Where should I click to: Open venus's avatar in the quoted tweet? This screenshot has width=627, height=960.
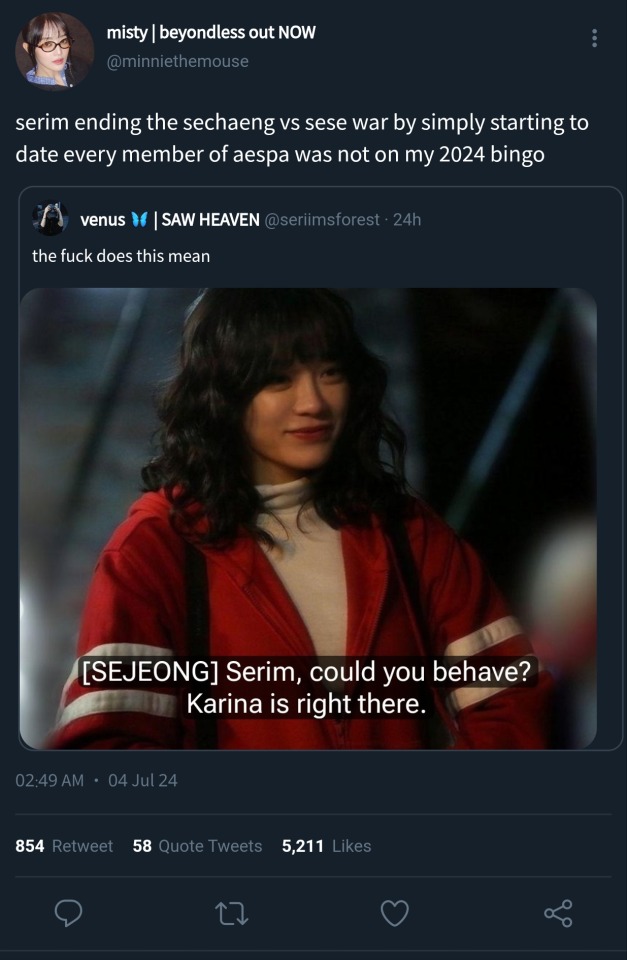[x=49, y=219]
